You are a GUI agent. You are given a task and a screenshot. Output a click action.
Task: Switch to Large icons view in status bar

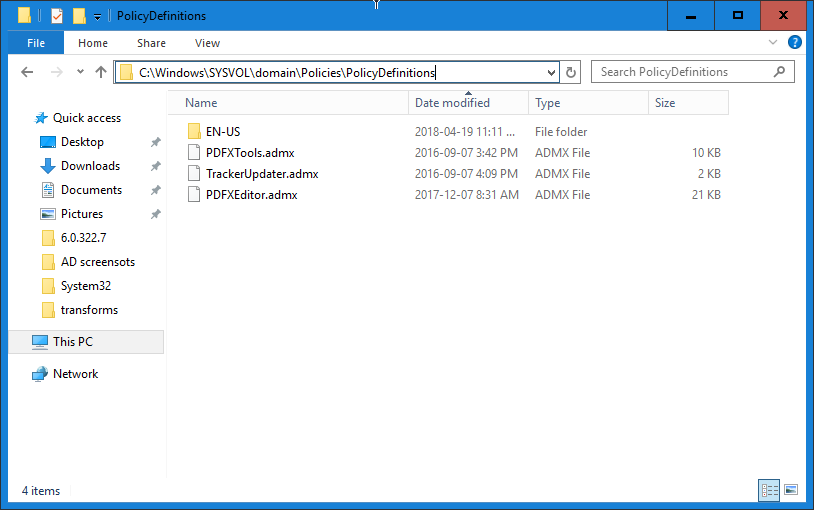click(791, 490)
